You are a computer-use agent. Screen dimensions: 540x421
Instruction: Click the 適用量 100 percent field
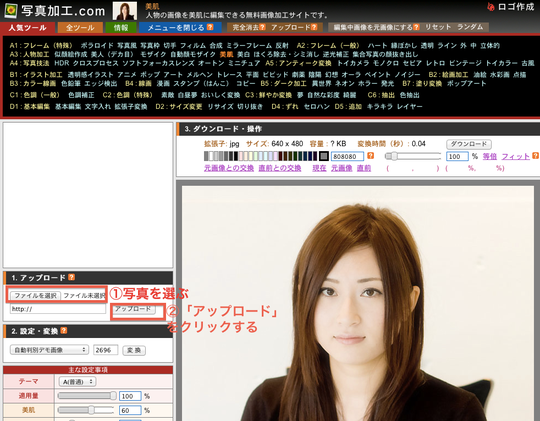pos(130,396)
